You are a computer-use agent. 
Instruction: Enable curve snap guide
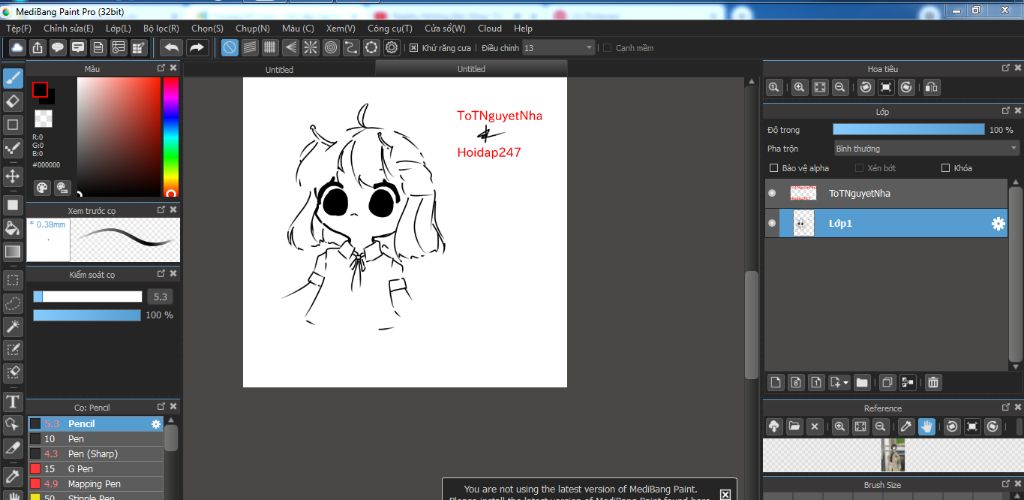[351, 48]
